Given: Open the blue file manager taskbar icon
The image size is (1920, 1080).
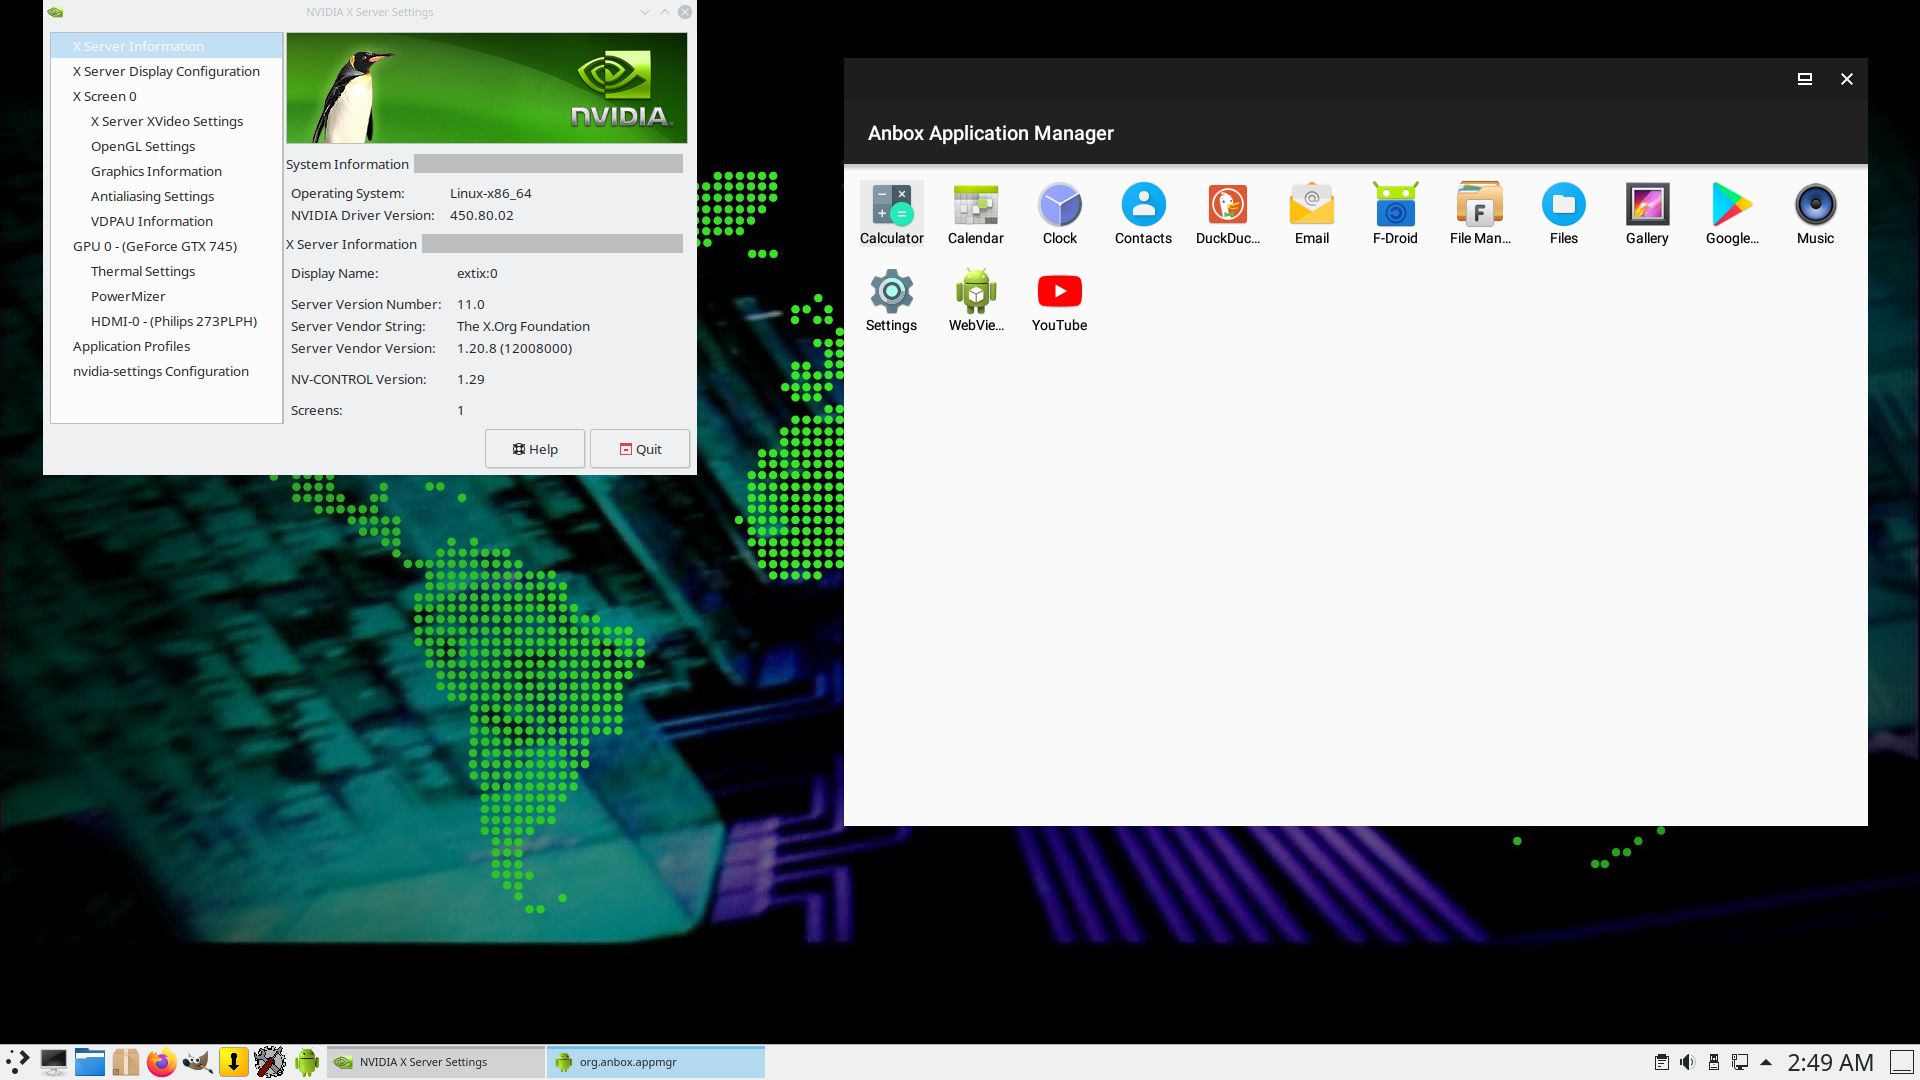Looking at the screenshot, I should [89, 1062].
